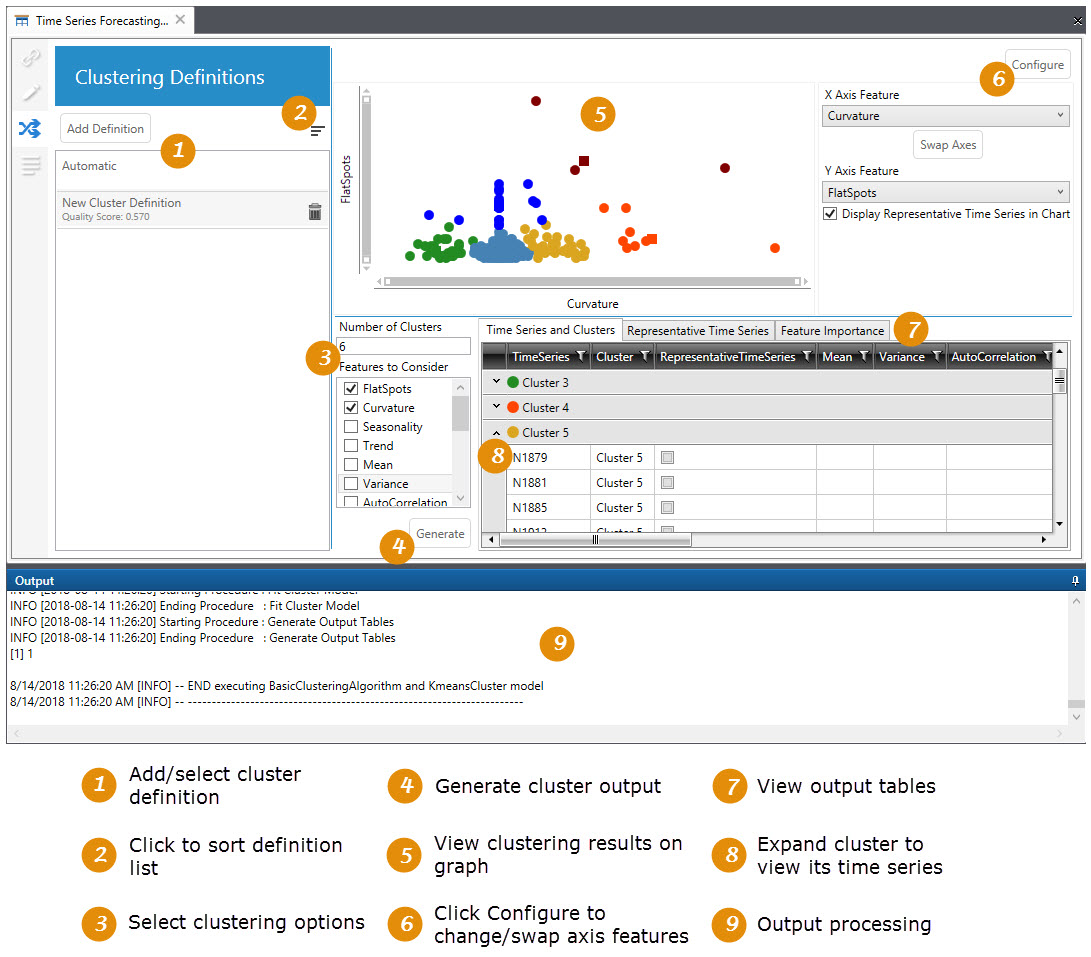The width and height of the screenshot is (1091, 957).
Task: Expand the Cluster 3 group row
Action: pyautogui.click(x=497, y=382)
